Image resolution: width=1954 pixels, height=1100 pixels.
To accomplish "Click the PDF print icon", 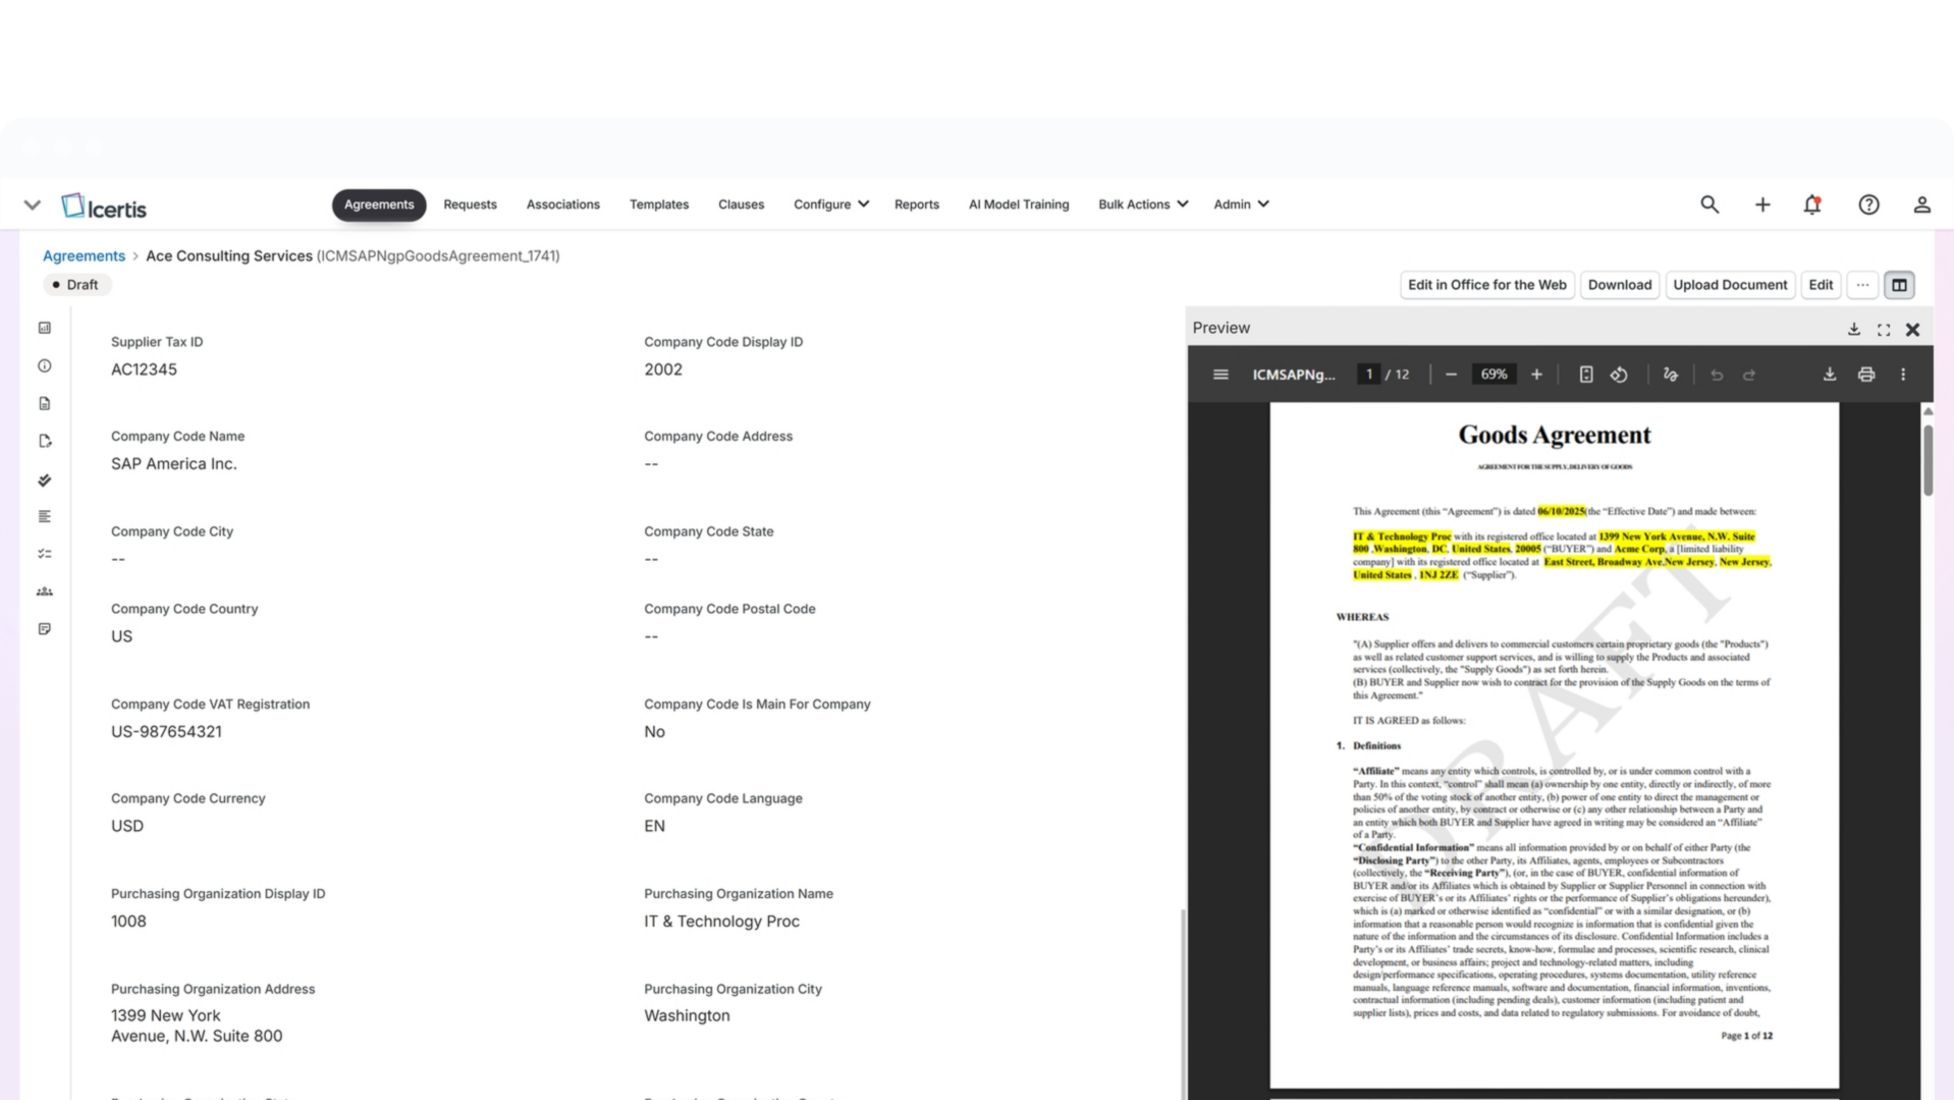I will 1866,375.
